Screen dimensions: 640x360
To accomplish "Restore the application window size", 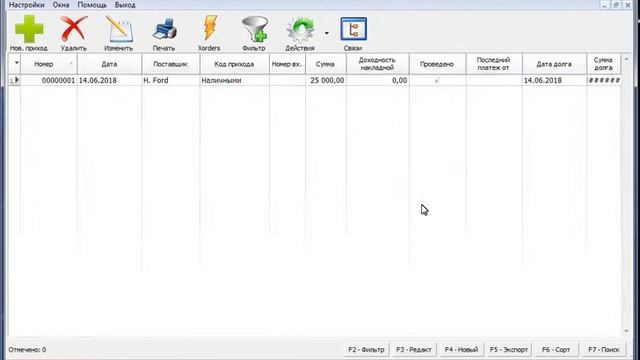I will [616, 5].
